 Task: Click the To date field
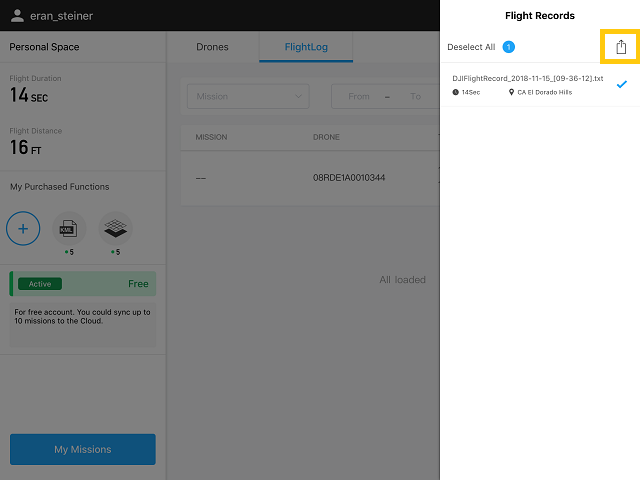click(416, 96)
